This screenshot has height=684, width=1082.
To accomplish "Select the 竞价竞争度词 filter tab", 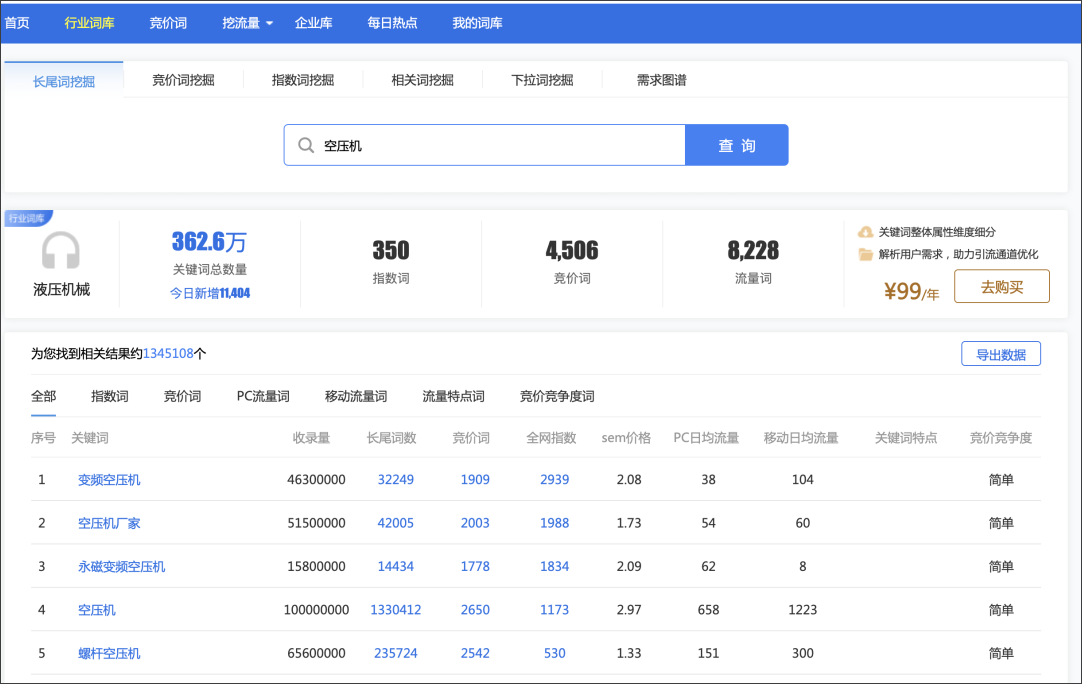I will point(557,396).
